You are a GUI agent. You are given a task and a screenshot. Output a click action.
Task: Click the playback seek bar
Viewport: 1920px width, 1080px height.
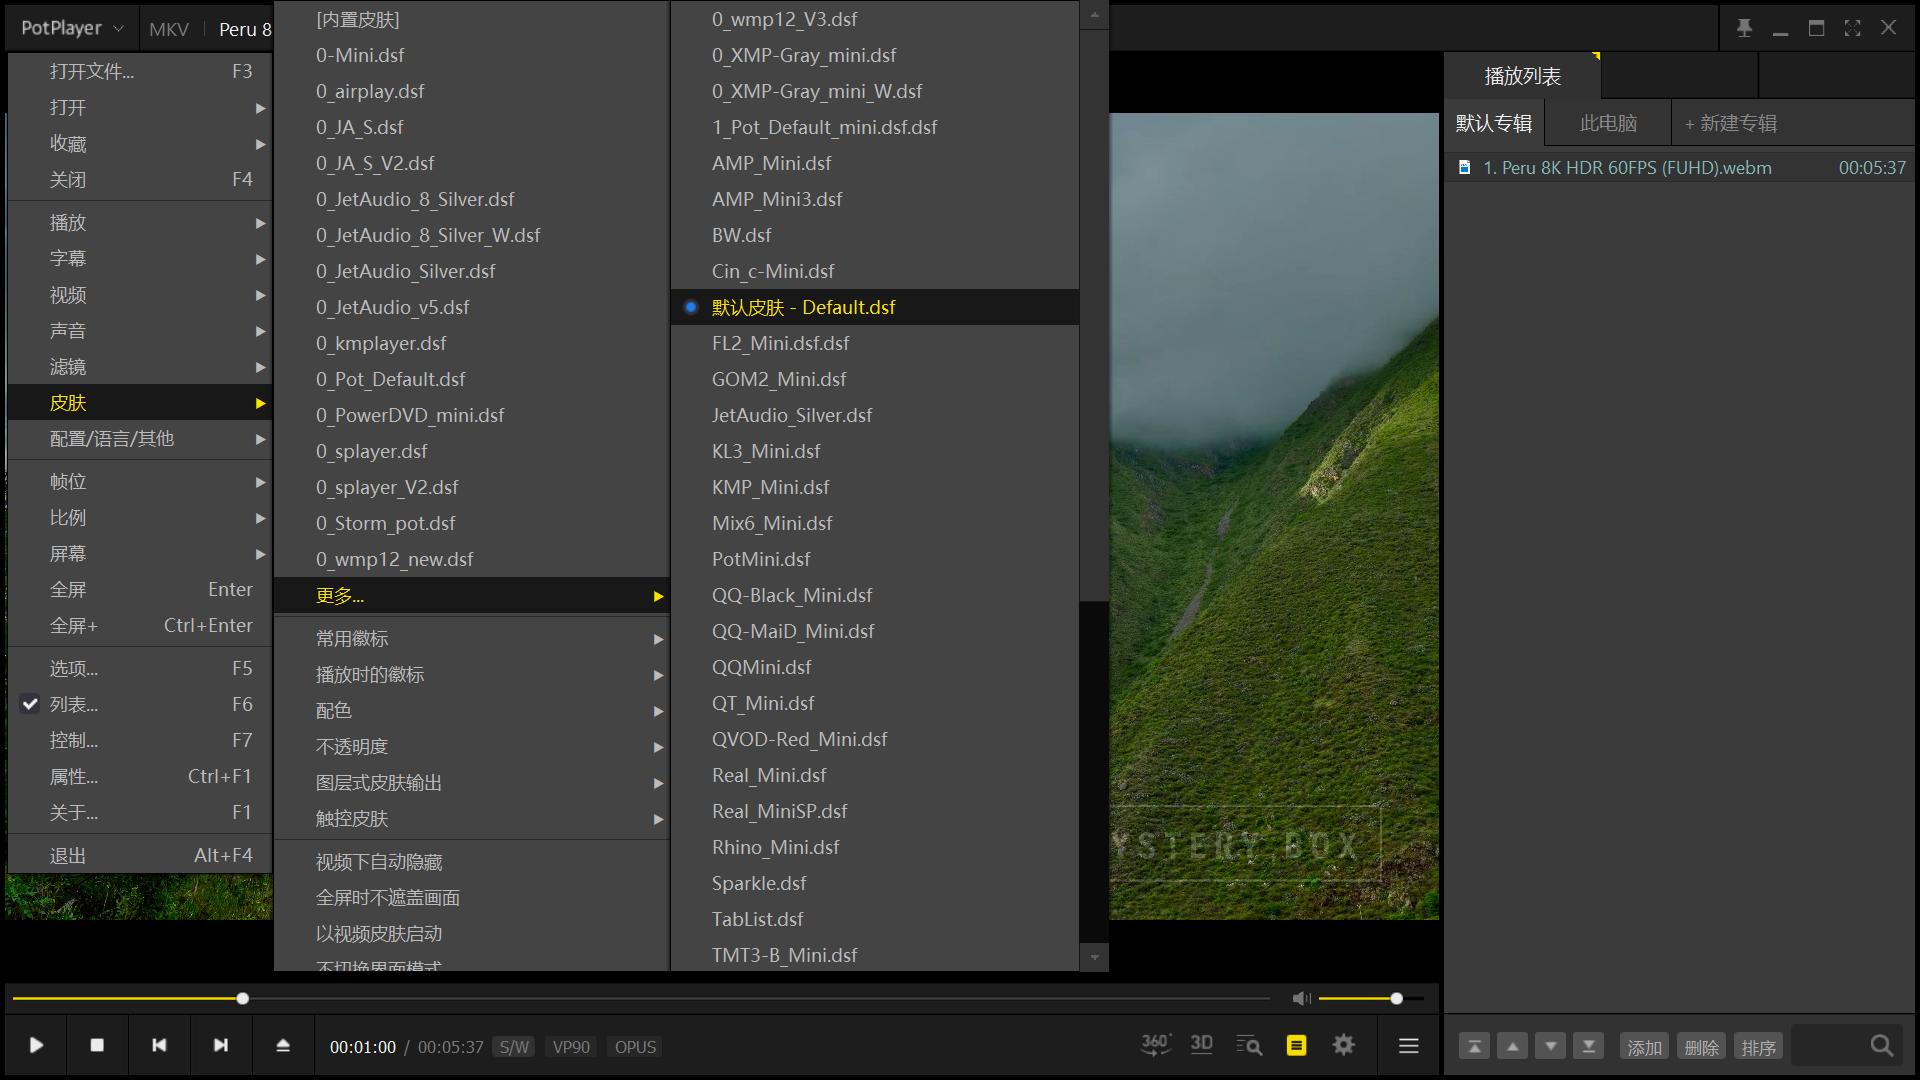point(640,998)
